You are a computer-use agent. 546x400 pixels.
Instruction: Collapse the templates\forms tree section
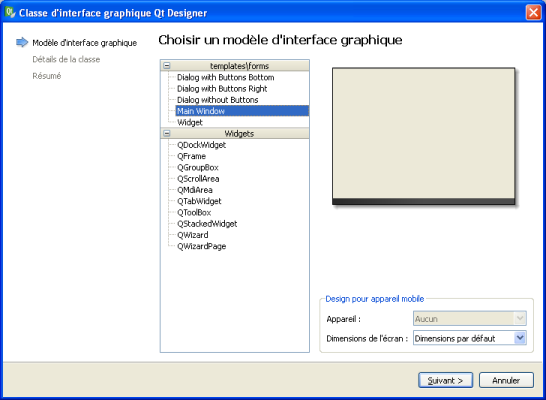point(167,65)
